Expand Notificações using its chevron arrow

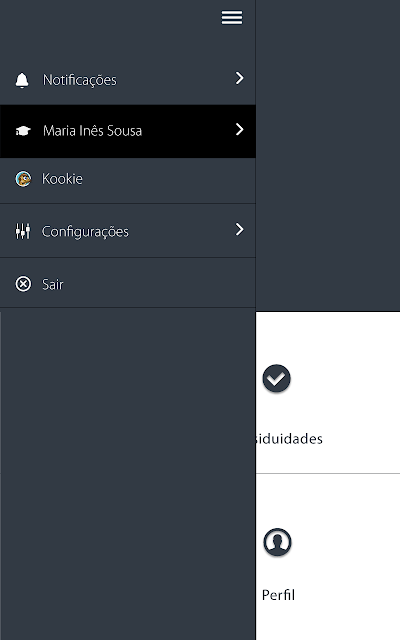pos(240,78)
